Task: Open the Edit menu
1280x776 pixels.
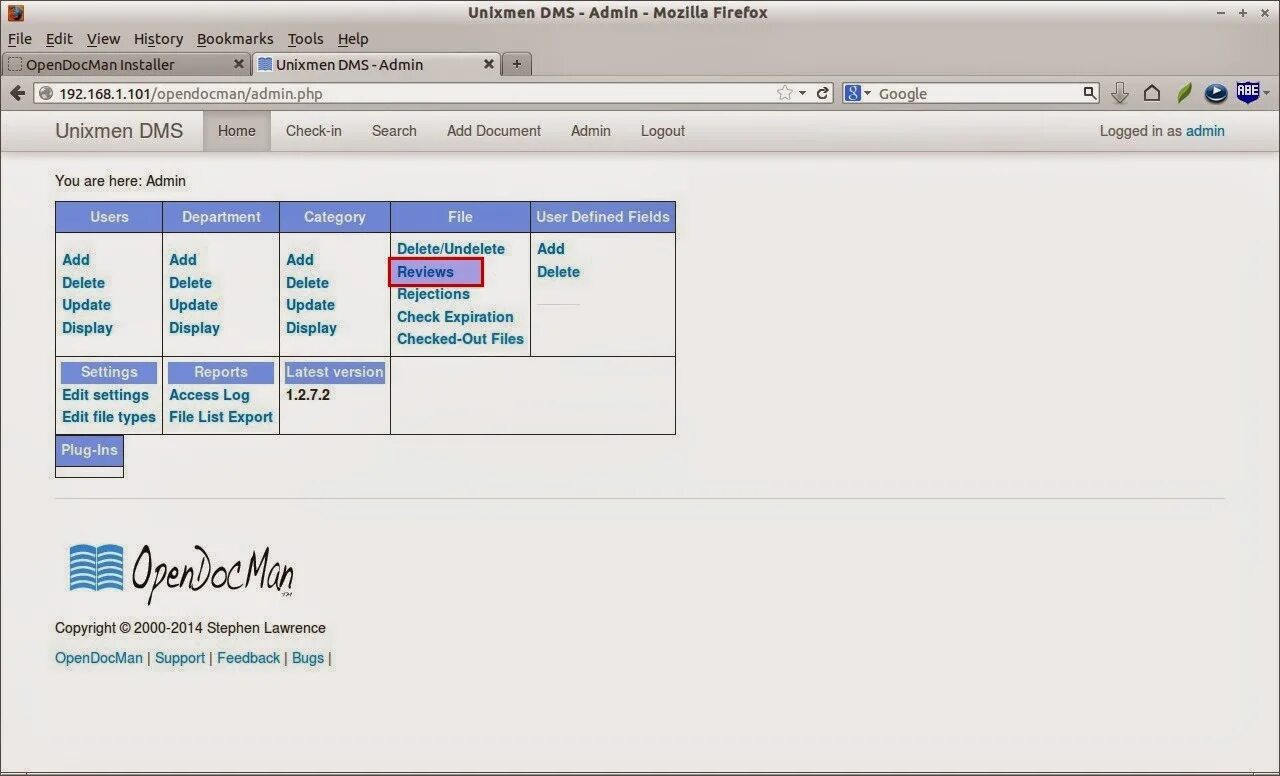Action: click(59, 39)
